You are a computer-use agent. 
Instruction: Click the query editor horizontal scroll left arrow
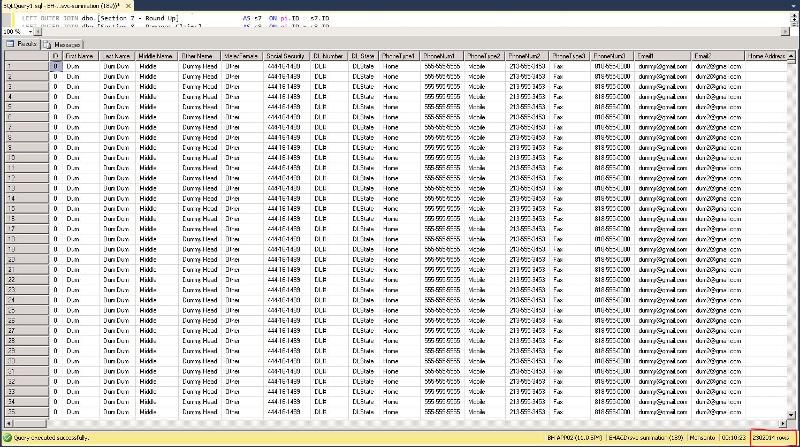coord(38,32)
